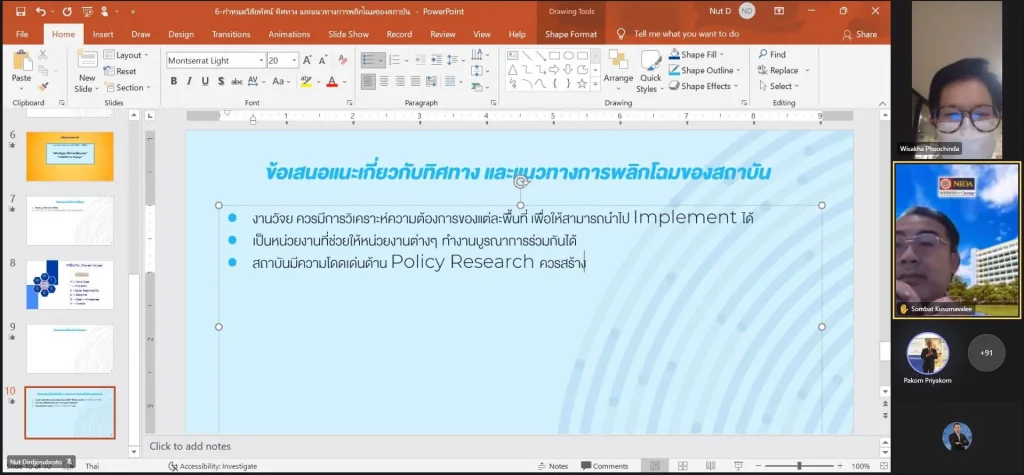Click the Share button
Screen dimensions: 1024x475
click(x=859, y=34)
